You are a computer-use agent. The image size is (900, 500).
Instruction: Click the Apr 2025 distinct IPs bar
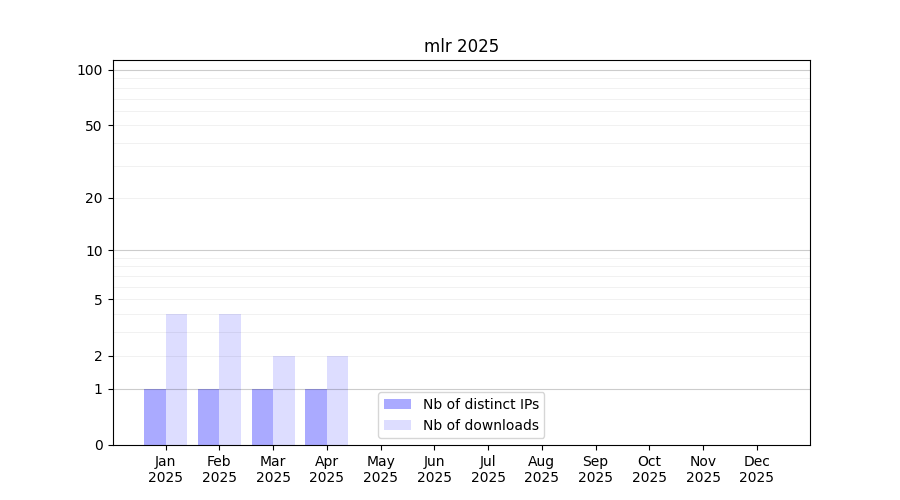pos(316,417)
